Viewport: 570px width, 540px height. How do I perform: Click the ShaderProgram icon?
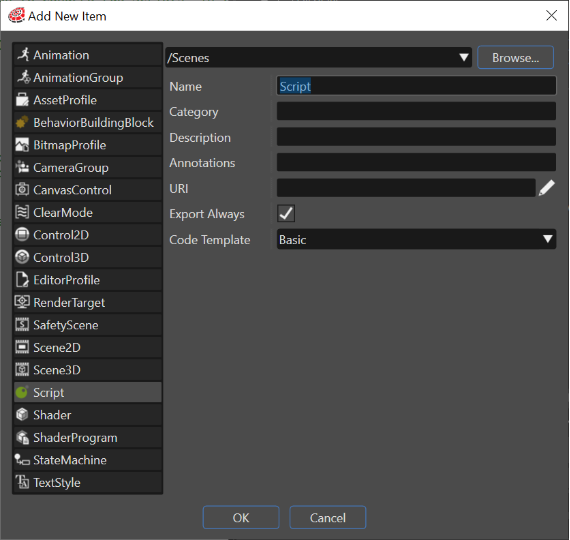click(x=22, y=437)
